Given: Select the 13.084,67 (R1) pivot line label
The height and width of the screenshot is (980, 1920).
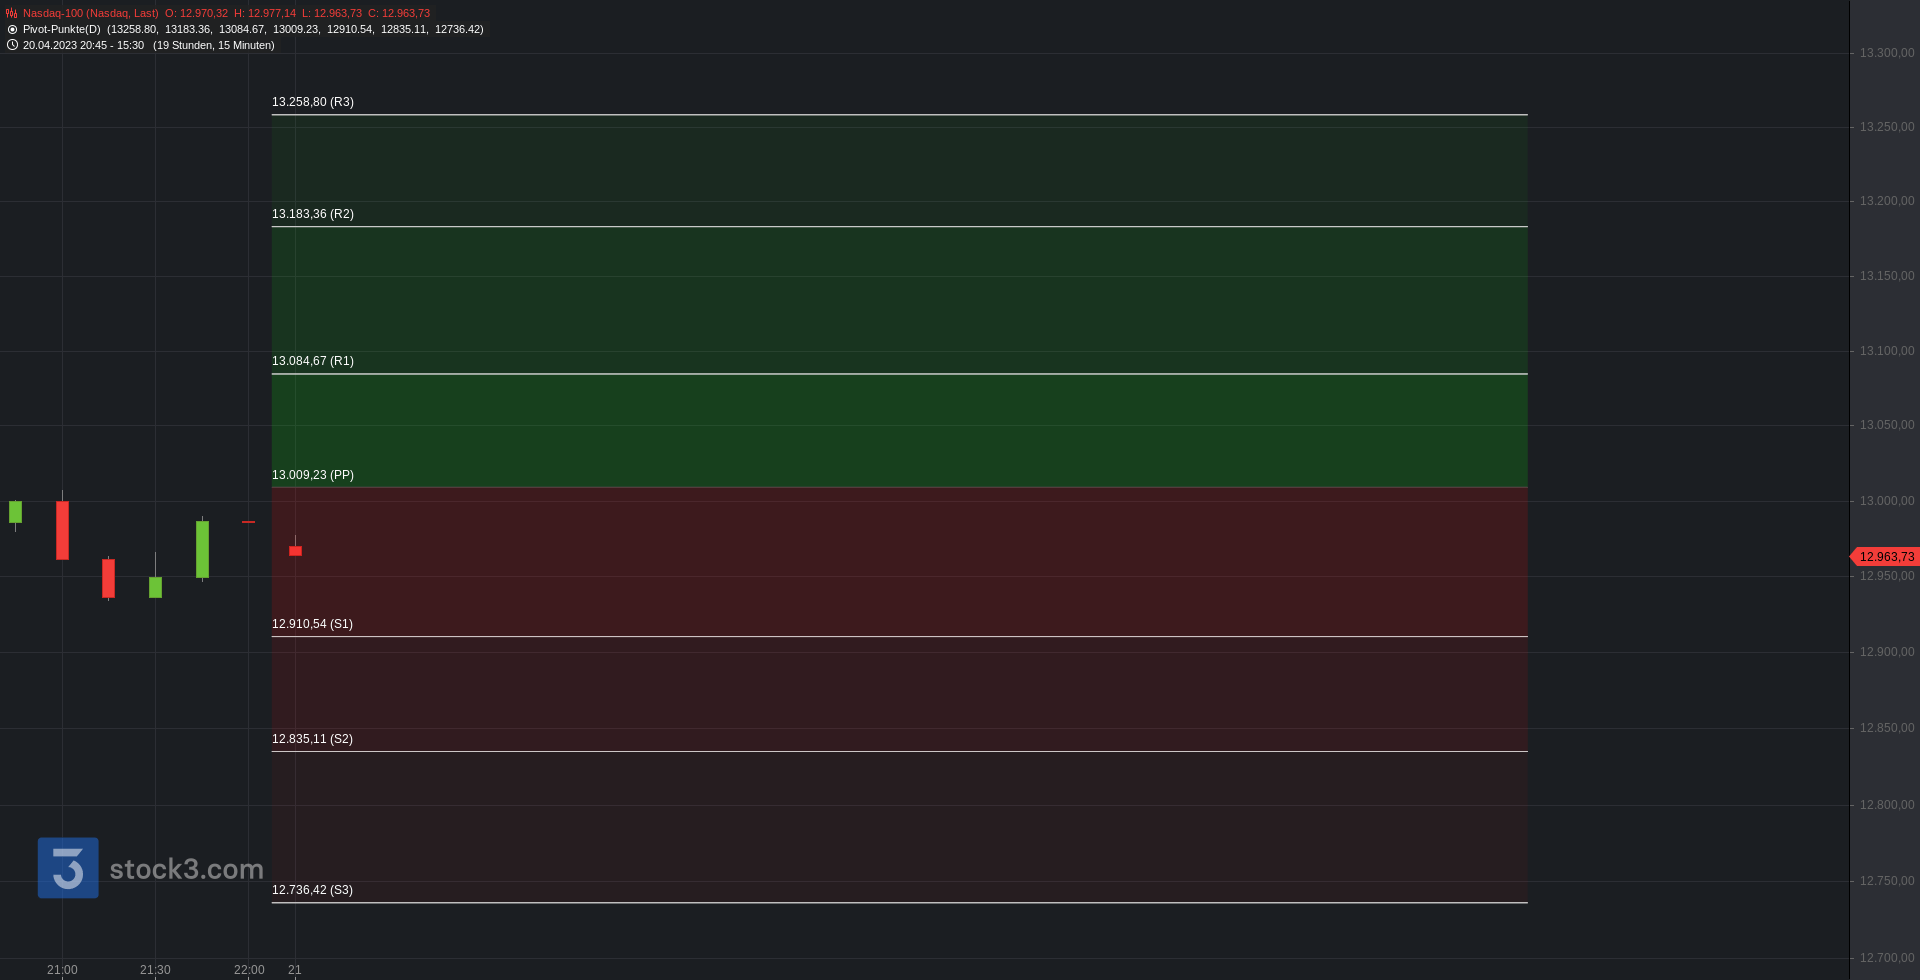Looking at the screenshot, I should [313, 361].
